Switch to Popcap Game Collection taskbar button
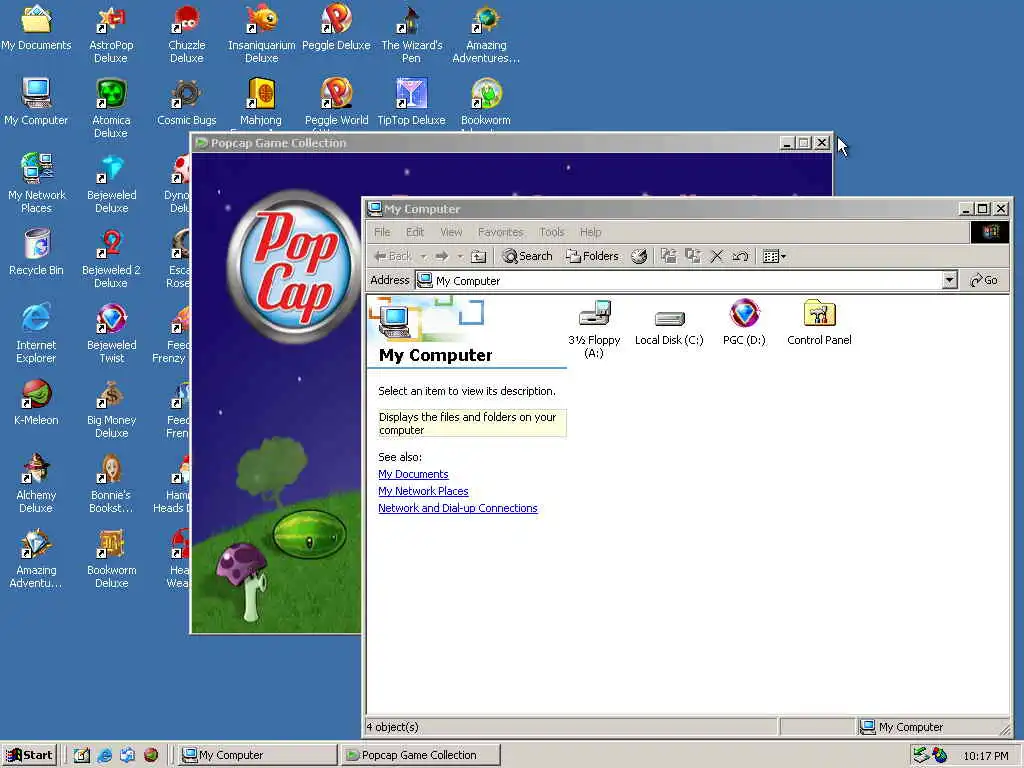This screenshot has width=1024, height=768. click(x=421, y=755)
